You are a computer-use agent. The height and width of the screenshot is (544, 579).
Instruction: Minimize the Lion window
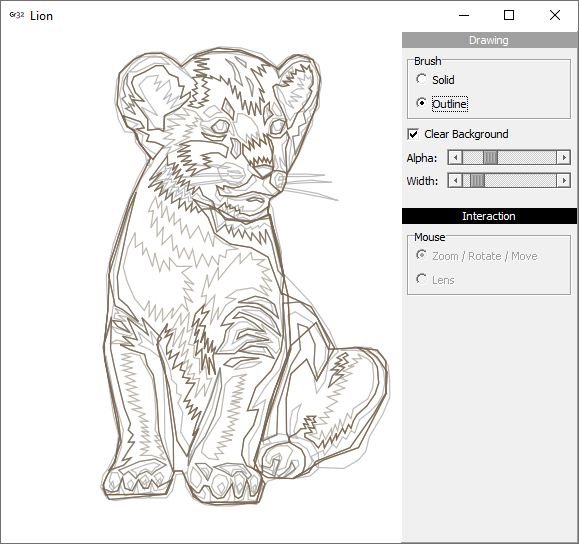tap(464, 16)
